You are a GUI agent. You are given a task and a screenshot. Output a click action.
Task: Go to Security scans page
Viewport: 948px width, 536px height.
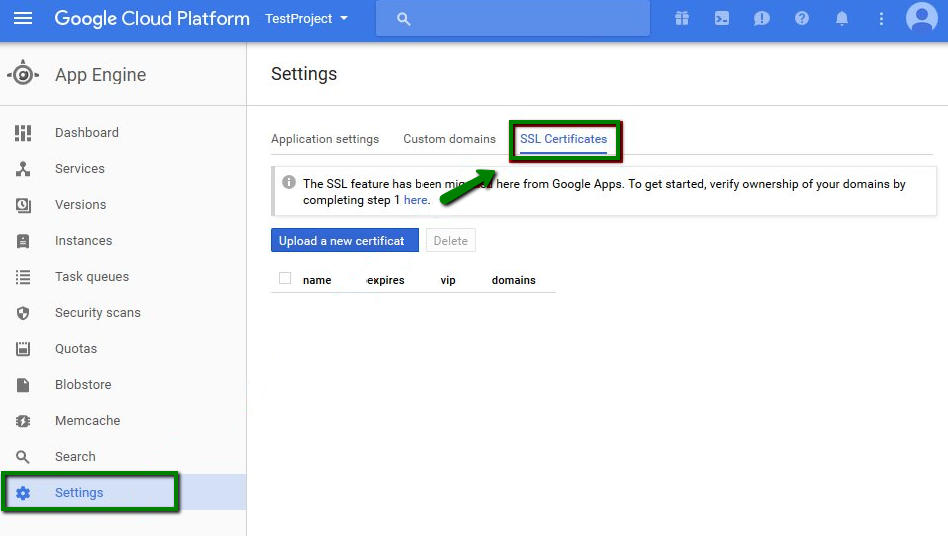point(98,312)
